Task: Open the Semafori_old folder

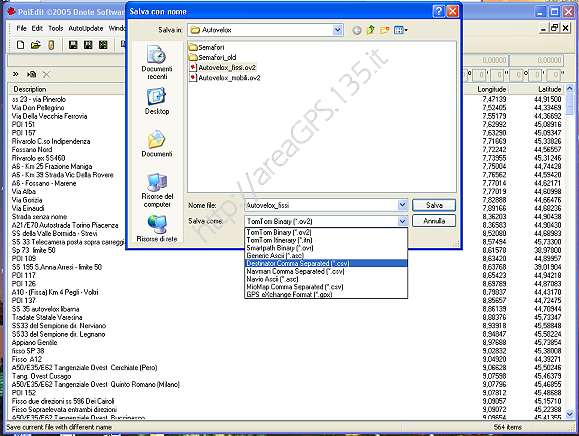Action: tap(212, 57)
